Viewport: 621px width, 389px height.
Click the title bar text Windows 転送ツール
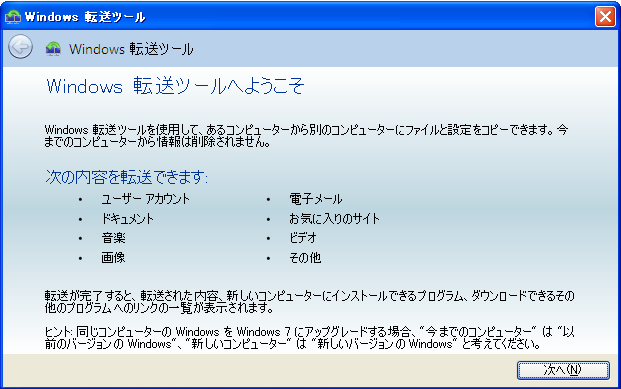pyautogui.click(x=85, y=17)
